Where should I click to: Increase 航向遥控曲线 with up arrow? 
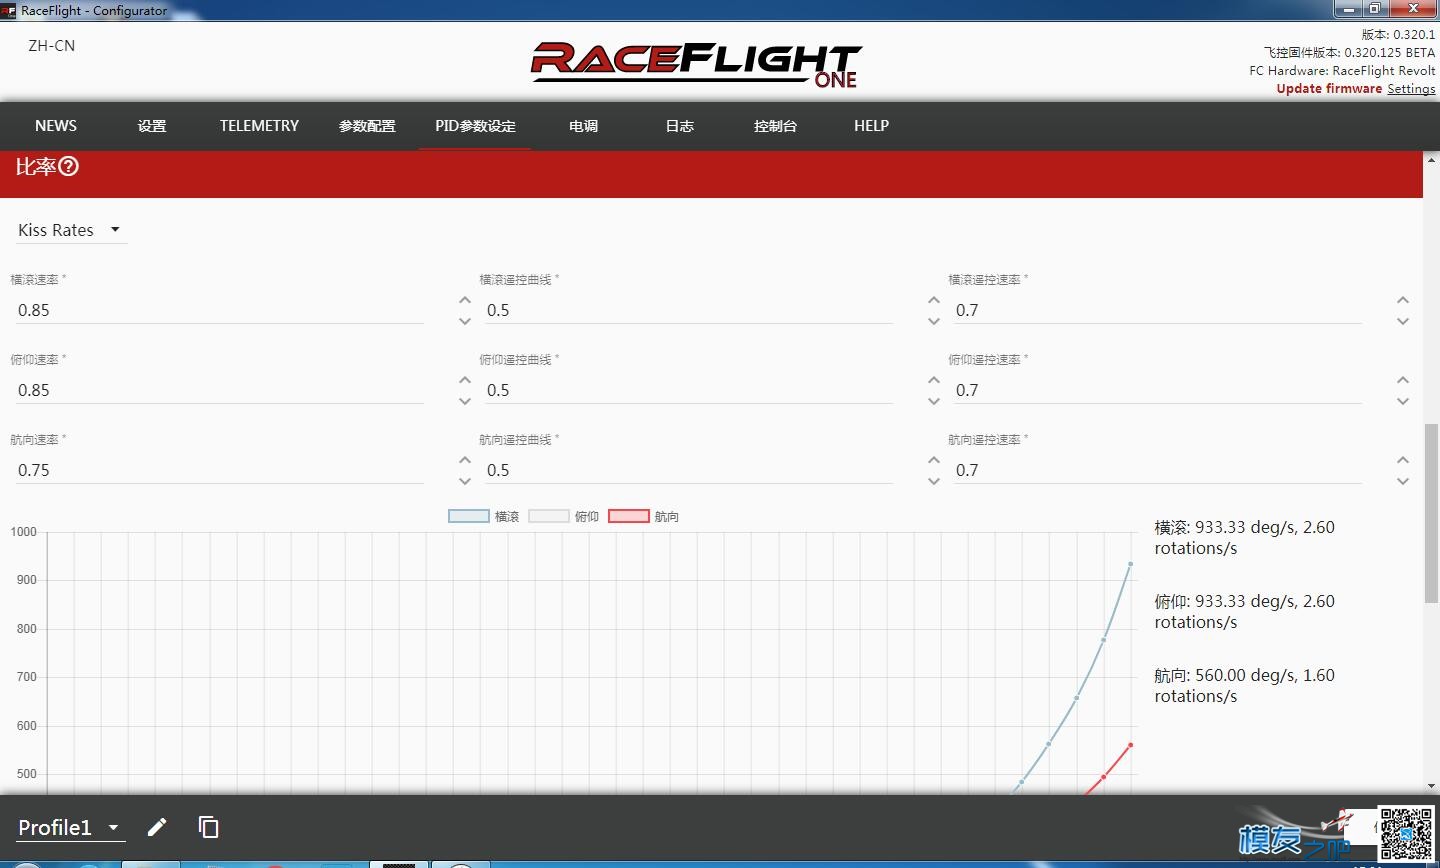click(x=934, y=460)
